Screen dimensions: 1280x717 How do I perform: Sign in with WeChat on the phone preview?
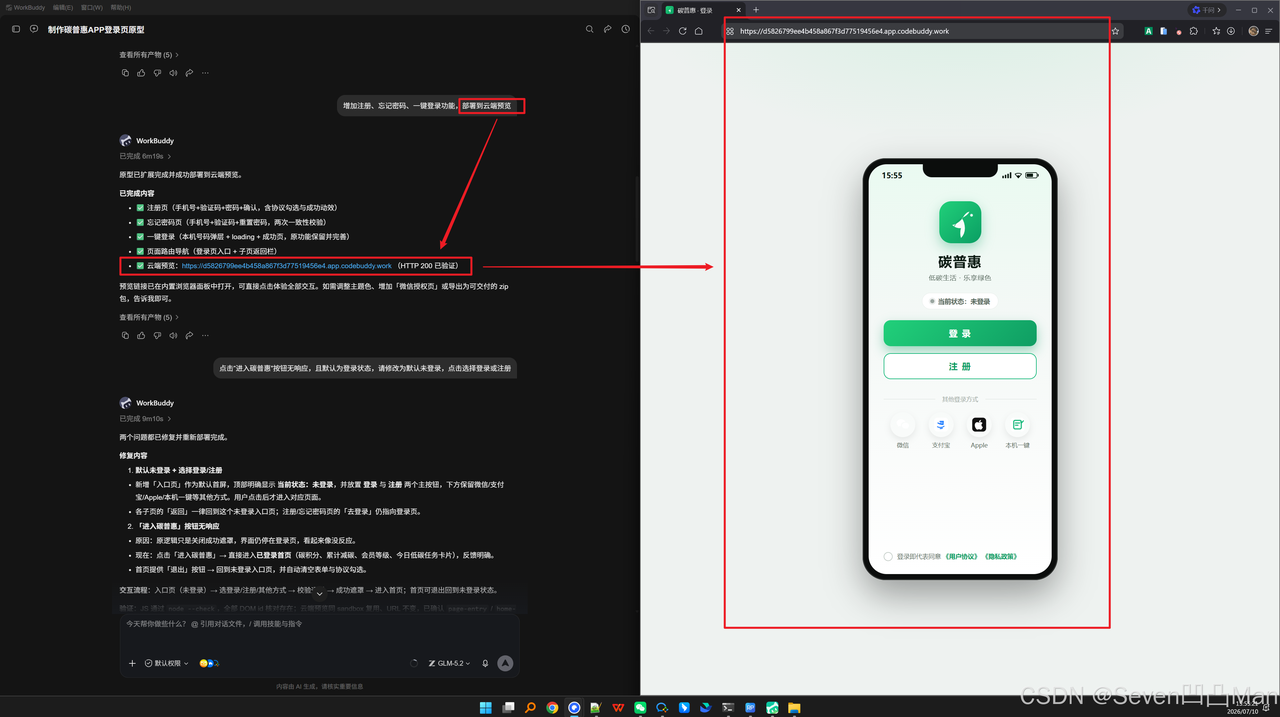[x=903, y=426]
